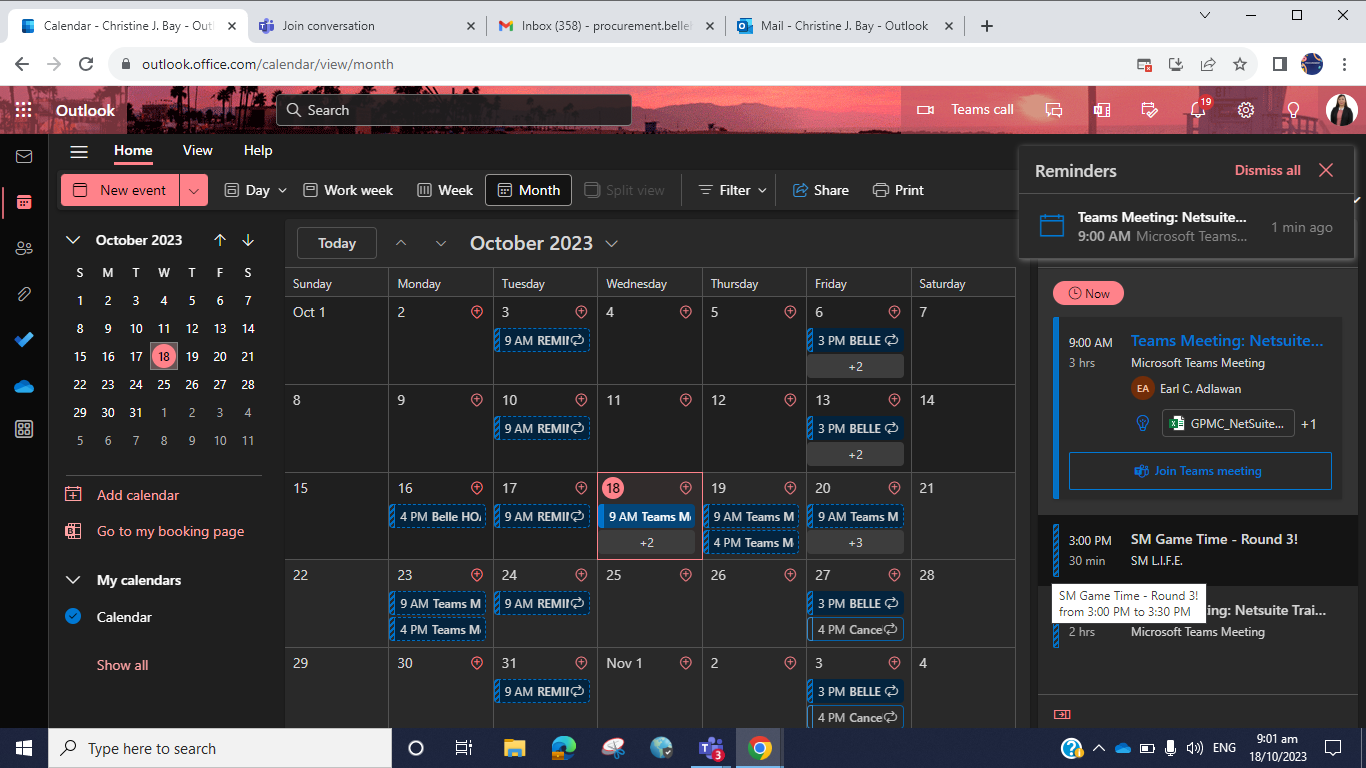
Task: Open the Filter dropdown
Action: coord(733,190)
